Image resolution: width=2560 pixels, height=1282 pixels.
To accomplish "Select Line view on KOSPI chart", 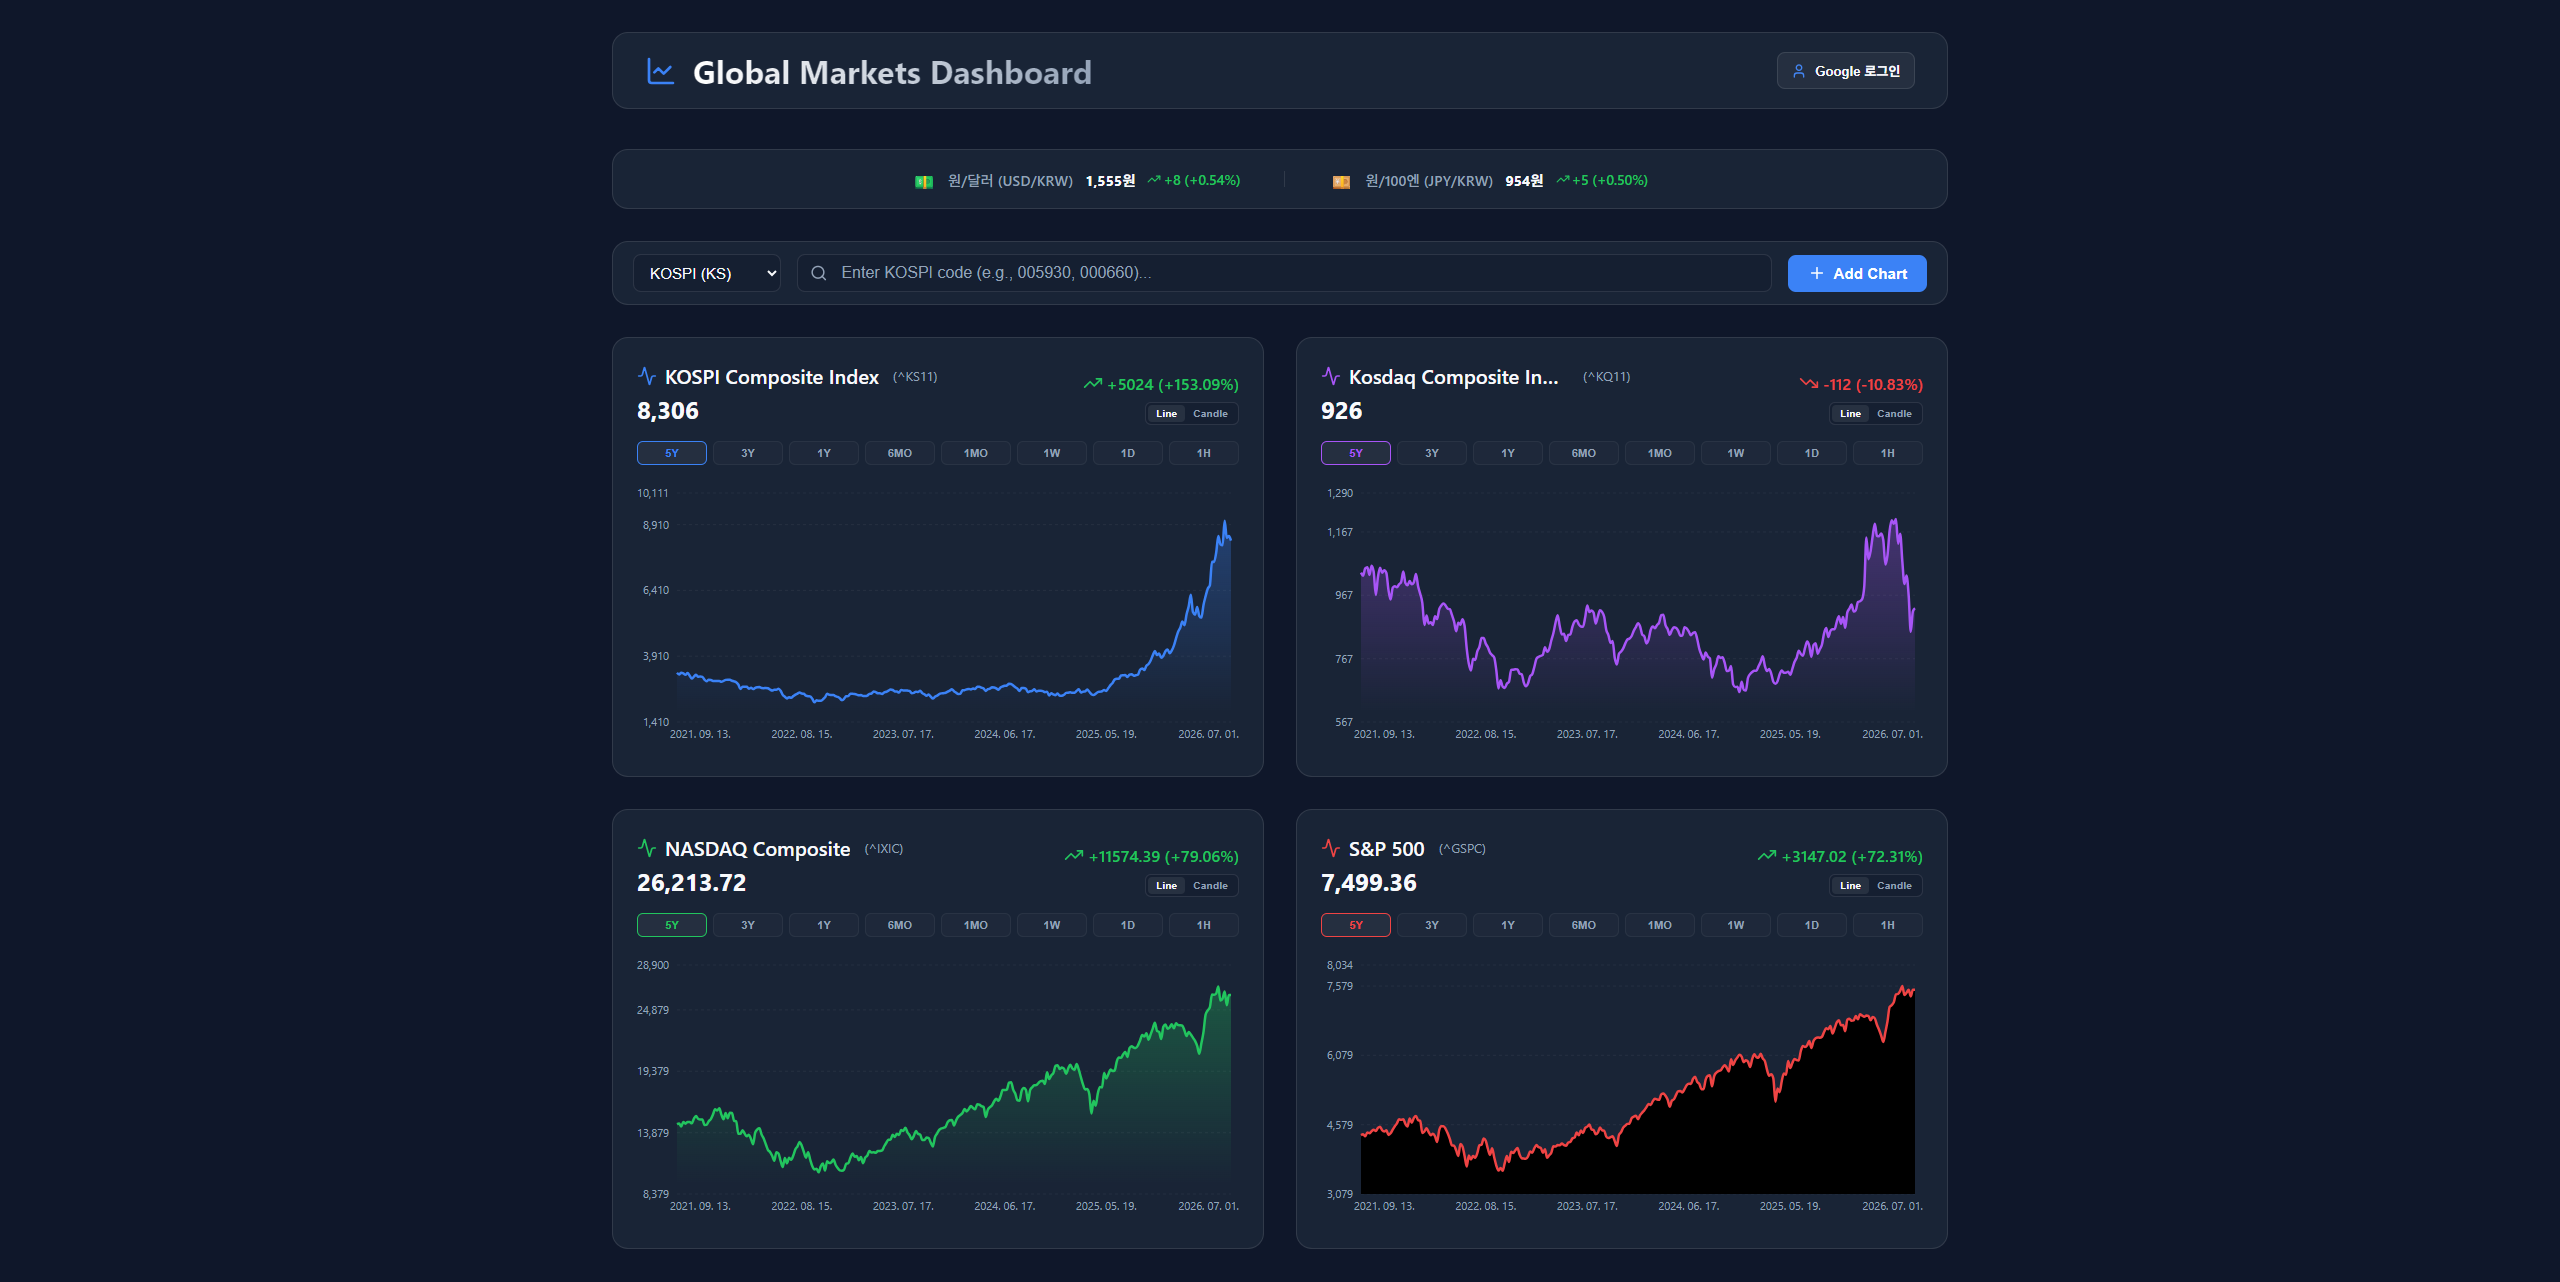I will tap(1166, 414).
